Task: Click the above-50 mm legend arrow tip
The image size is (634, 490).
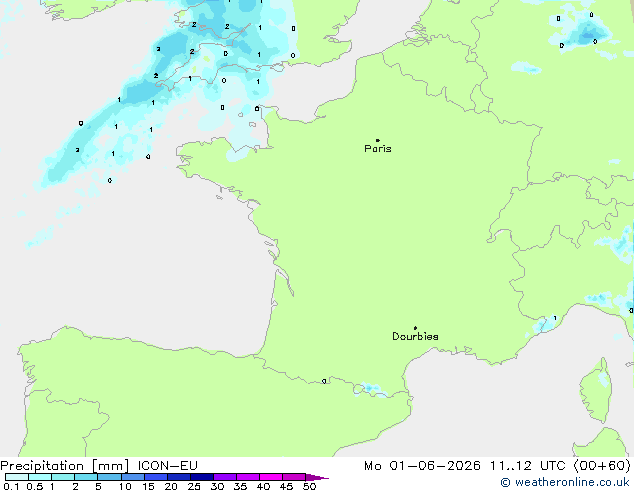Action: click(x=317, y=477)
